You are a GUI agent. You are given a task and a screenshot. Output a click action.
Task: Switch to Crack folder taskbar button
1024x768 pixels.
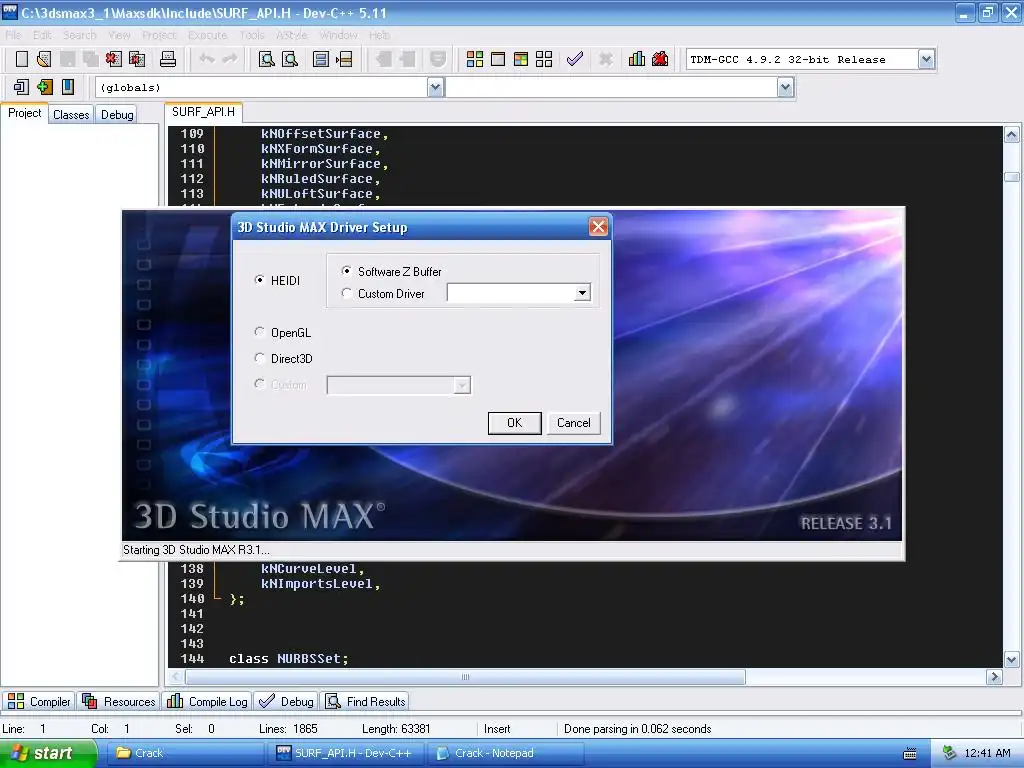[x=183, y=754]
